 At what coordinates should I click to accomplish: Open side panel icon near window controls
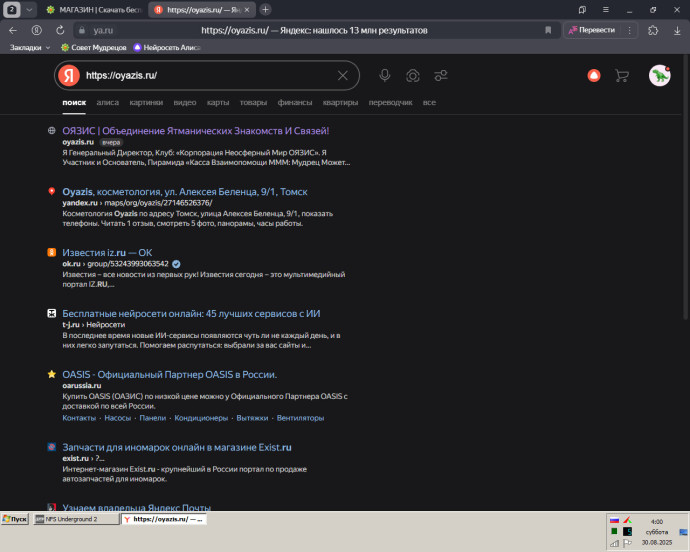tap(582, 10)
